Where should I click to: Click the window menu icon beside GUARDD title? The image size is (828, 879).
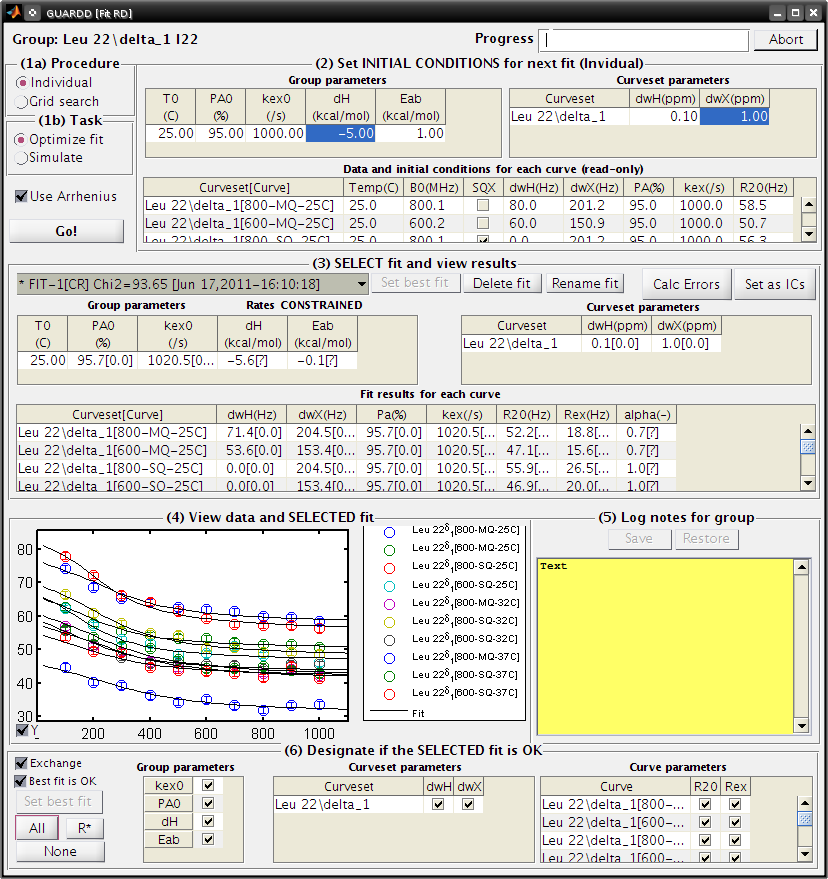(33, 12)
